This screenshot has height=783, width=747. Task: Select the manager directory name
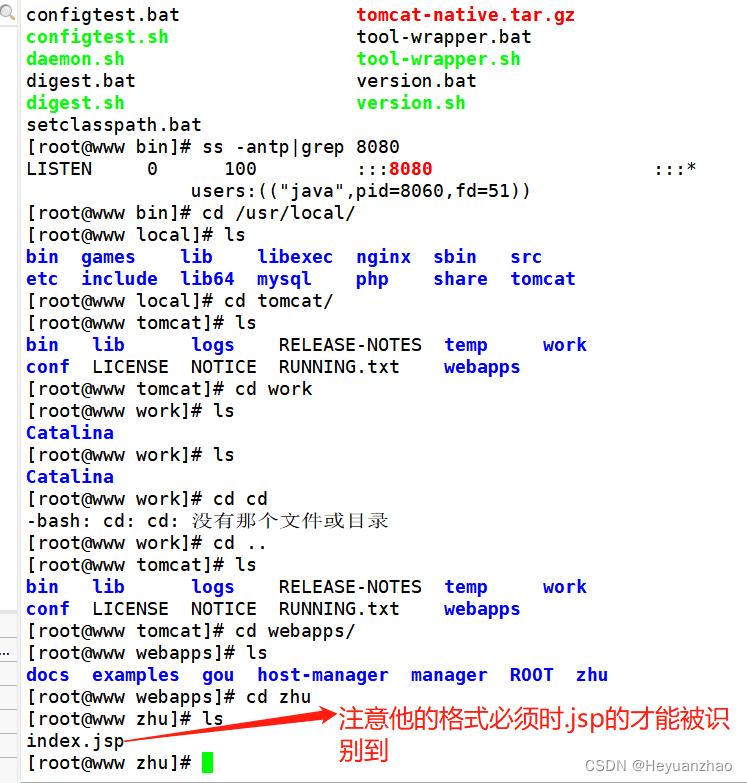[449, 675]
